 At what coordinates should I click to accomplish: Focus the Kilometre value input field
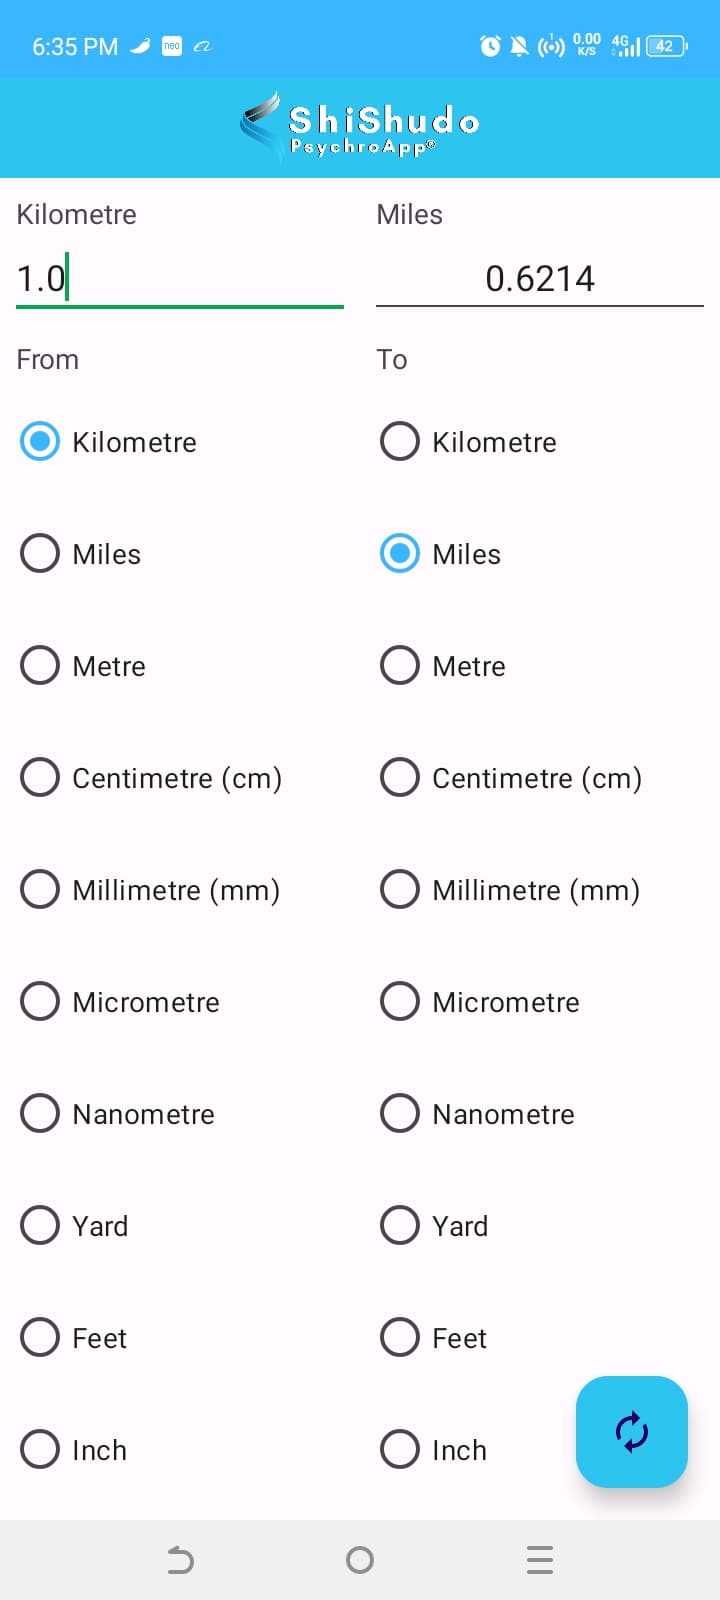(x=180, y=278)
